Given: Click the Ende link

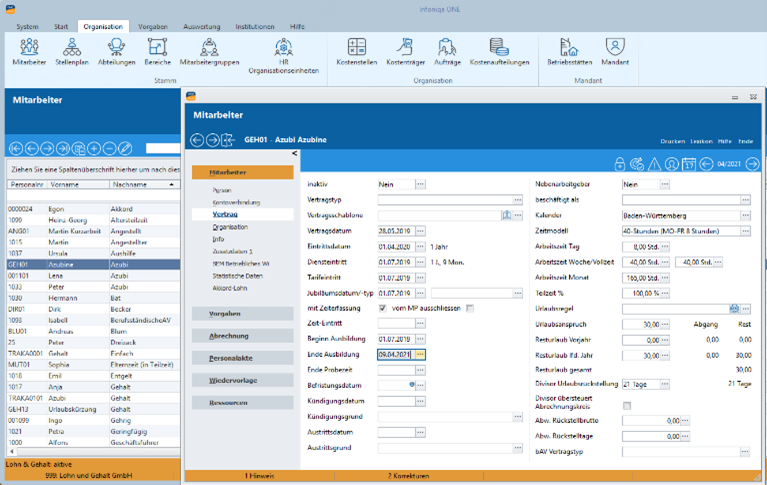Looking at the screenshot, I should pyautogui.click(x=745, y=141).
